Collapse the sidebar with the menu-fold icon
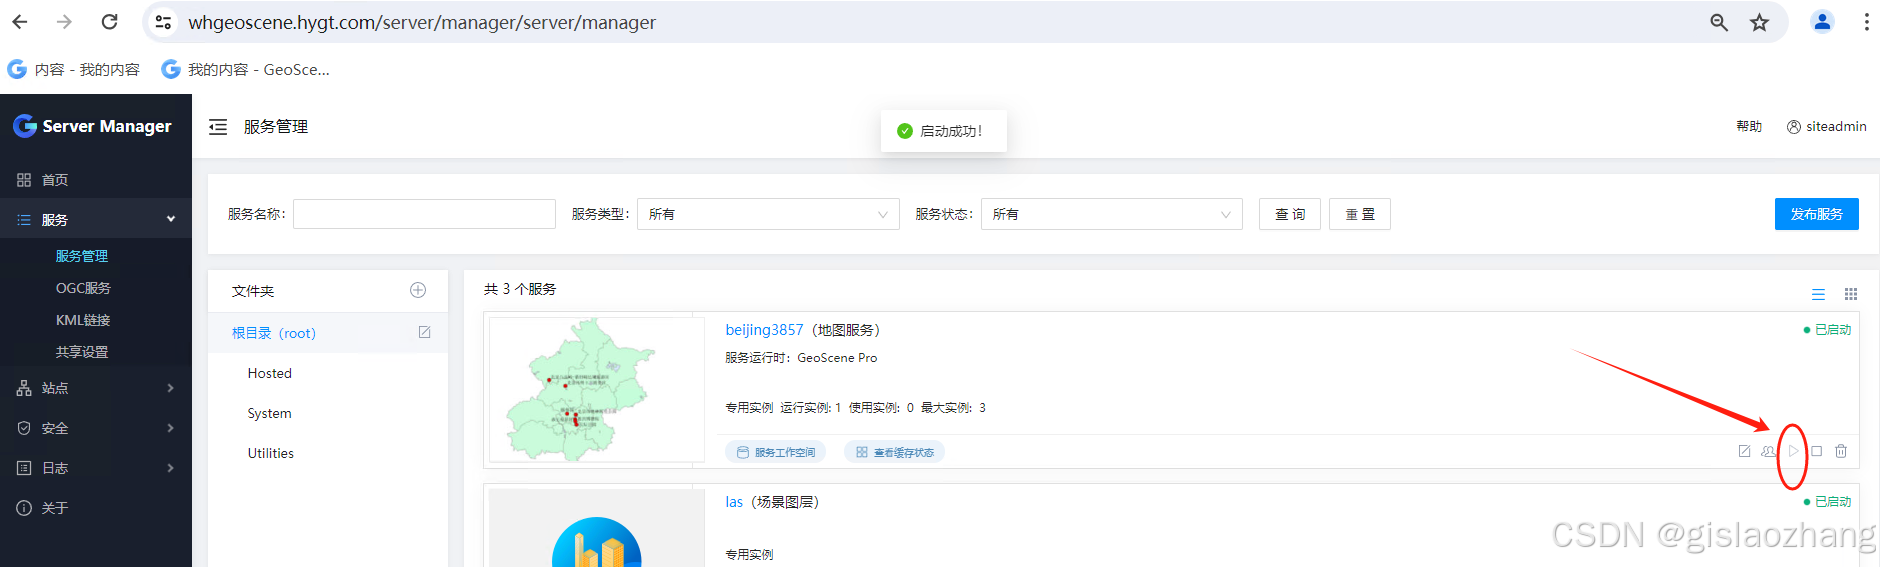1880x567 pixels. pyautogui.click(x=218, y=127)
